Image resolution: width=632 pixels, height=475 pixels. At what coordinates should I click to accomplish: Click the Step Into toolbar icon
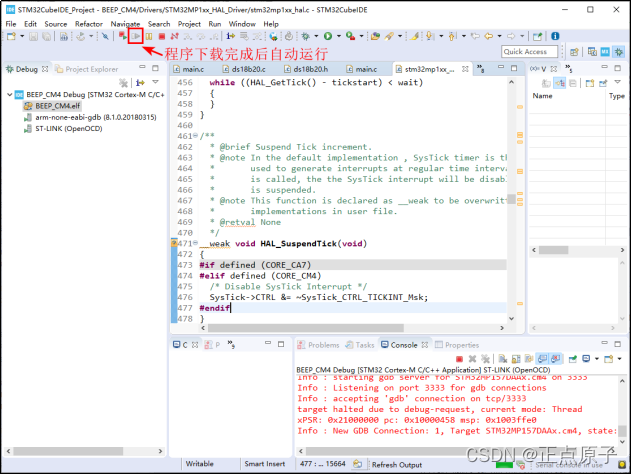[x=187, y=36]
